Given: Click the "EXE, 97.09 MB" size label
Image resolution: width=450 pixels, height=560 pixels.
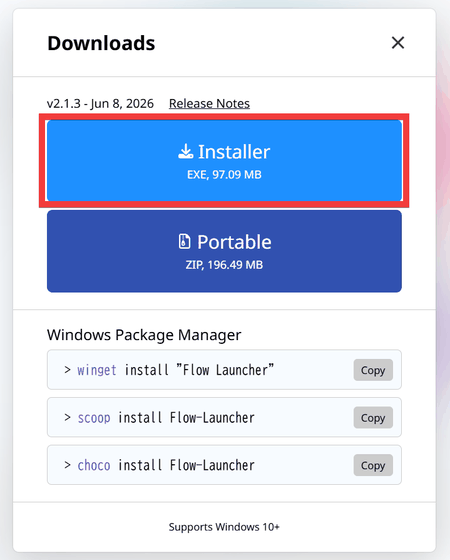Looking at the screenshot, I should coord(224,175).
